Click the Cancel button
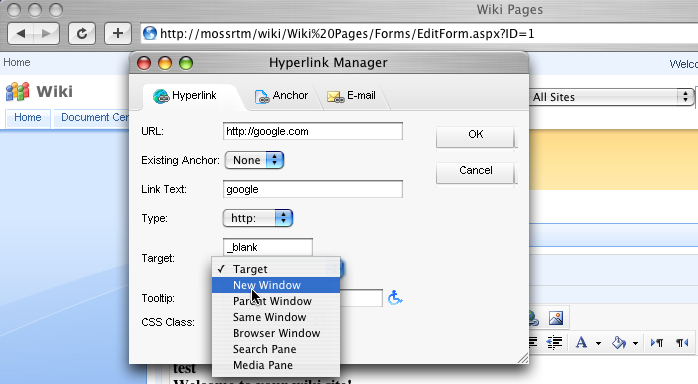The image size is (698, 384). click(475, 171)
